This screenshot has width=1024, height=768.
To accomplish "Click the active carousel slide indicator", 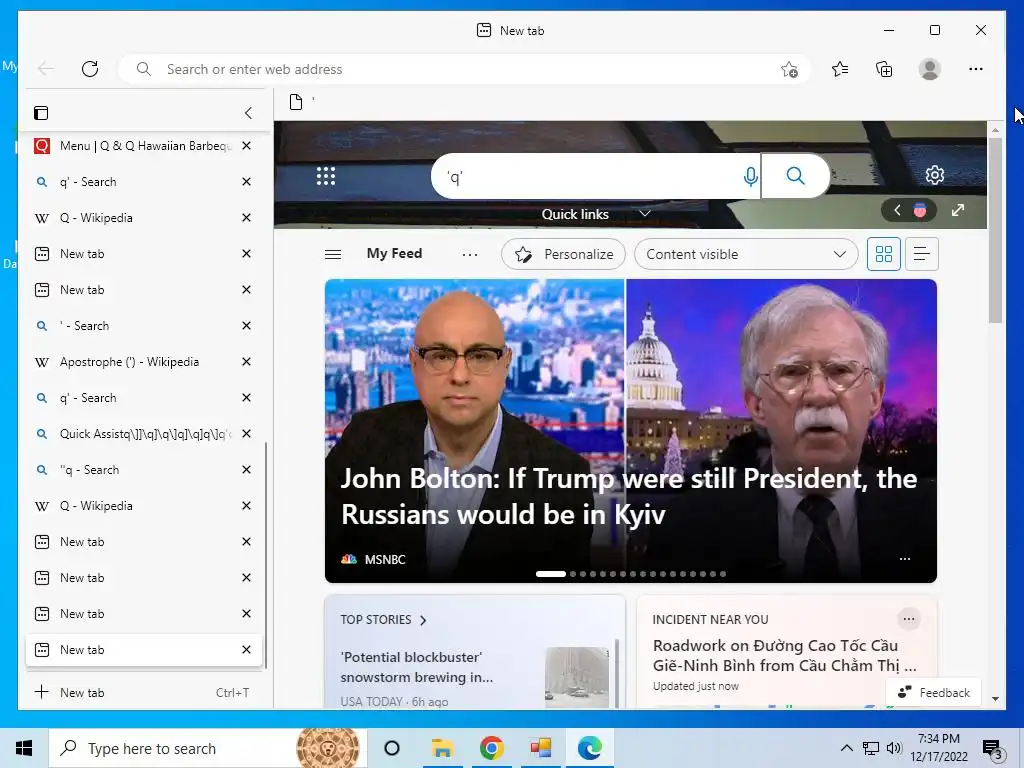I will tap(551, 574).
